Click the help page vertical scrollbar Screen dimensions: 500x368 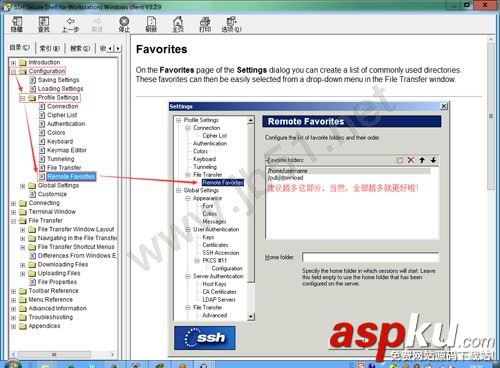(x=491, y=117)
